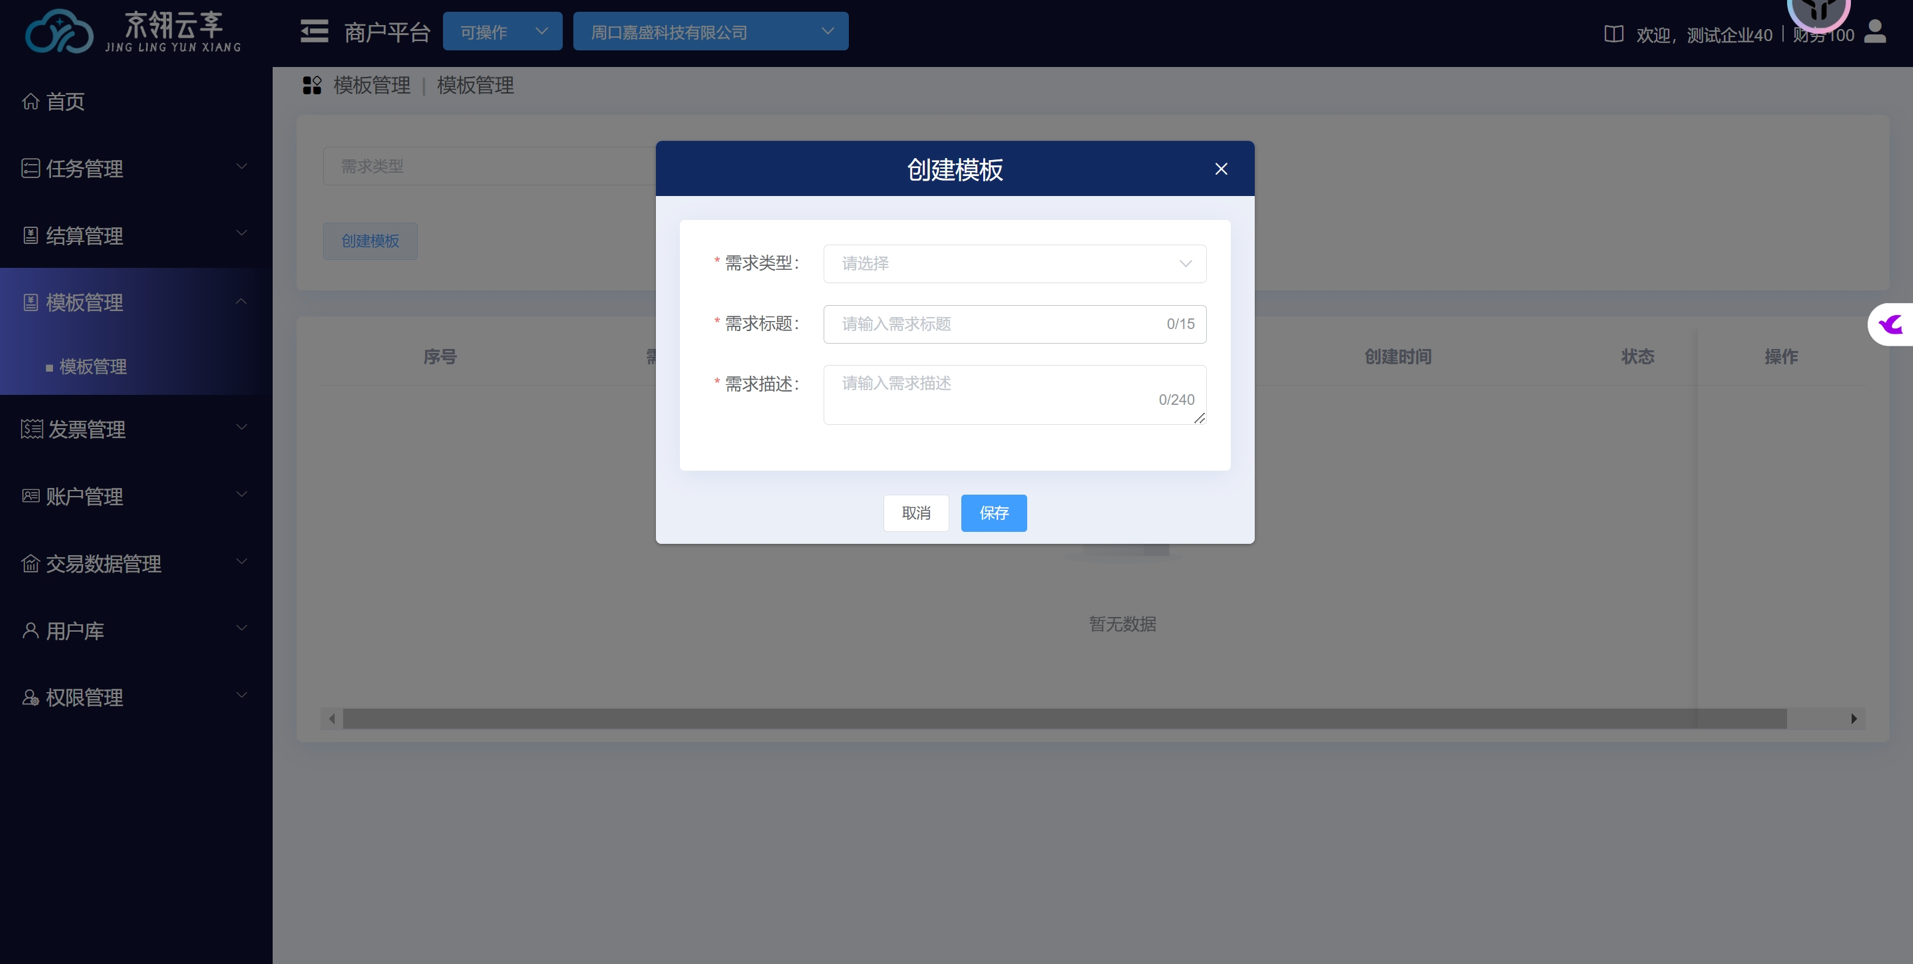Open the 可操作 status dropdown
This screenshot has width=1914, height=964.
click(x=502, y=32)
